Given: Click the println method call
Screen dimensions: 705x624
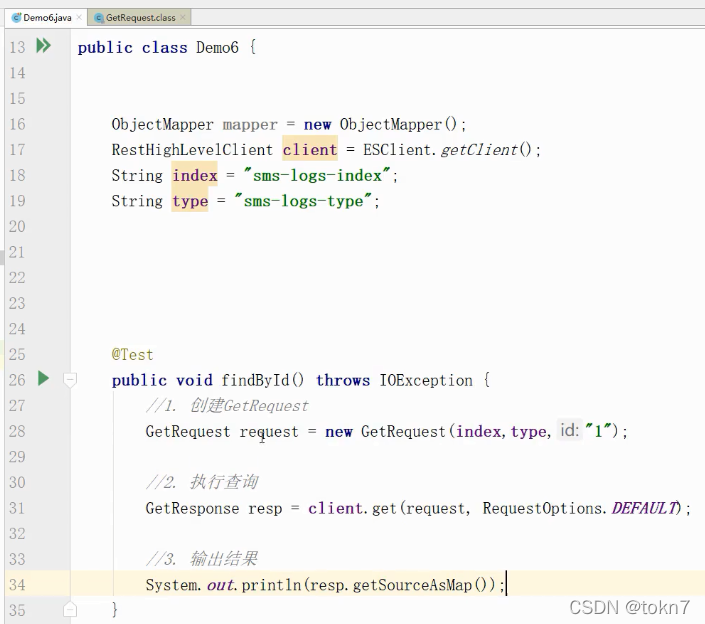Looking at the screenshot, I should [x=271, y=585].
